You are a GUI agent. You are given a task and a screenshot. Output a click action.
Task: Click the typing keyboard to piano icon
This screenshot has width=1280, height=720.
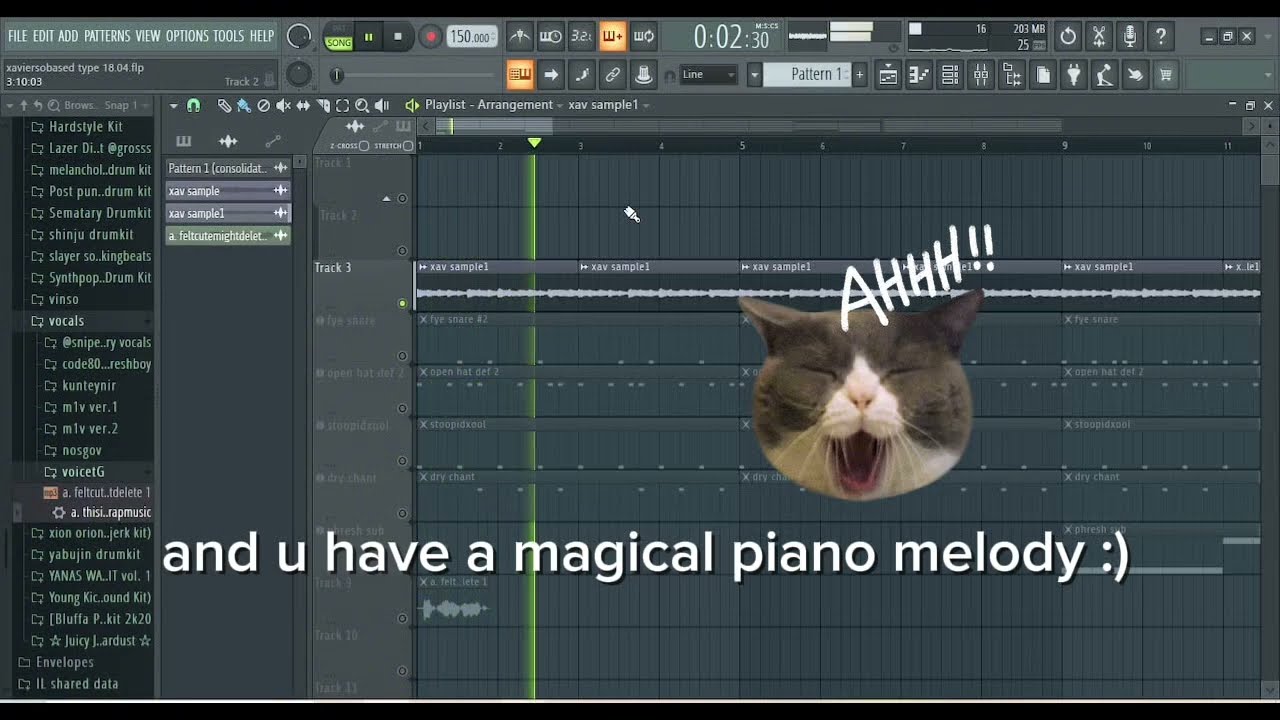click(x=520, y=75)
